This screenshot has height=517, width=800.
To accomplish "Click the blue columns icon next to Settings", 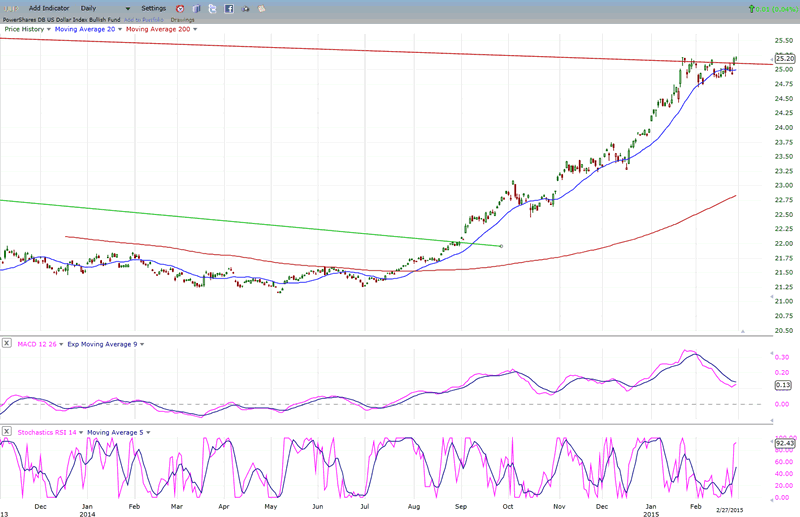I will tap(196, 8).
